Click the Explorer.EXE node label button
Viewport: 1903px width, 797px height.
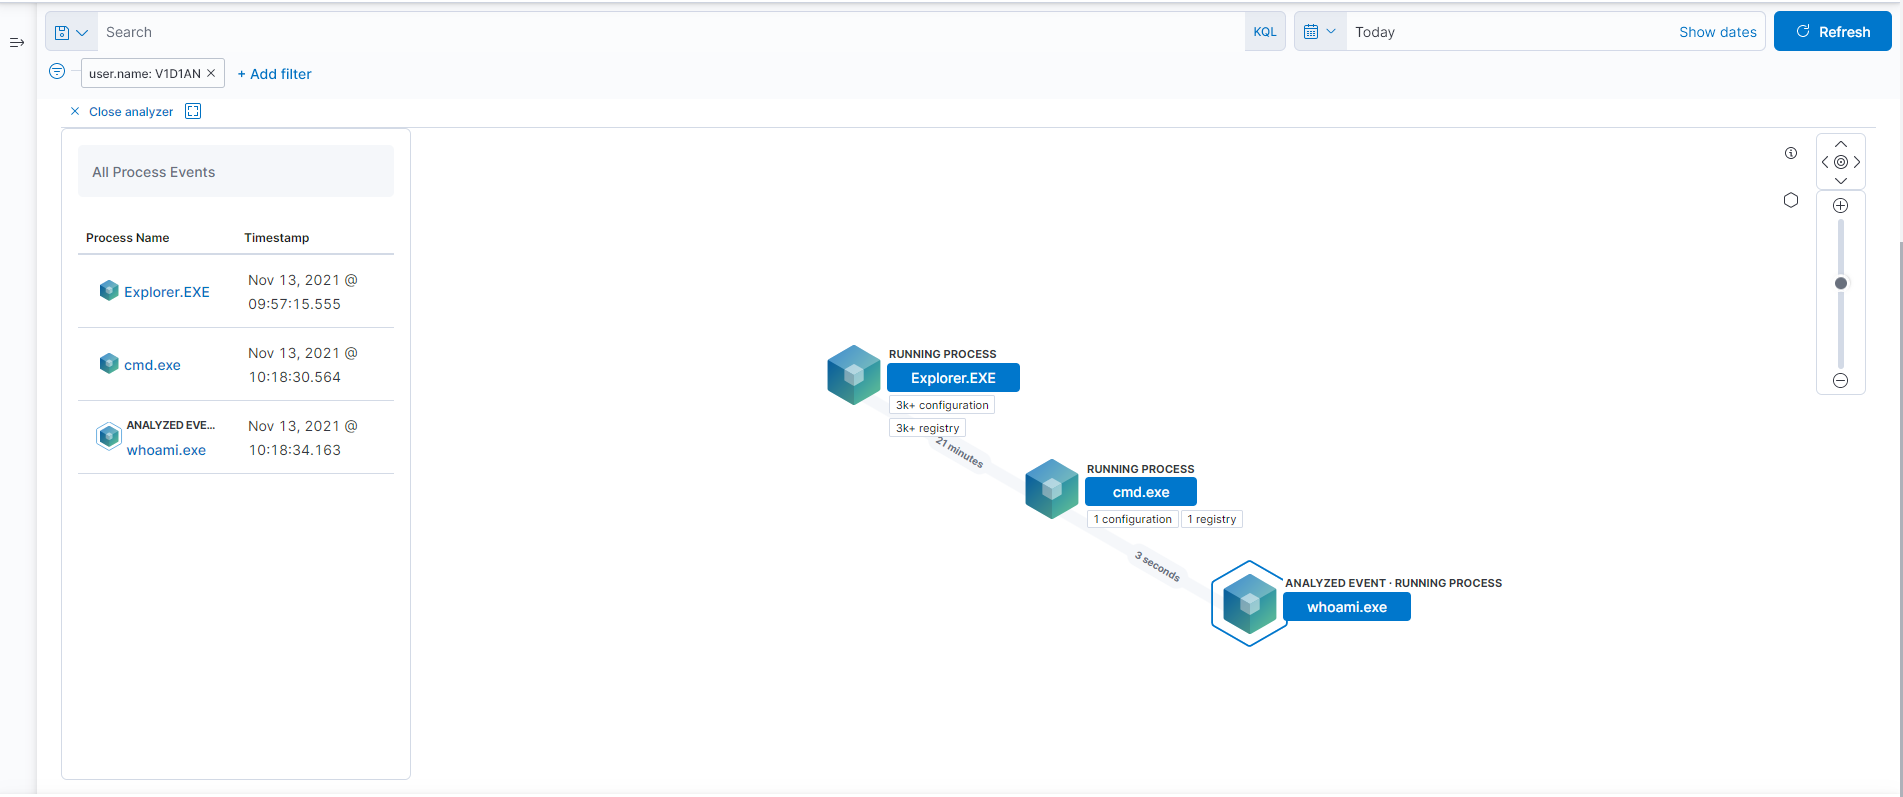tap(953, 378)
